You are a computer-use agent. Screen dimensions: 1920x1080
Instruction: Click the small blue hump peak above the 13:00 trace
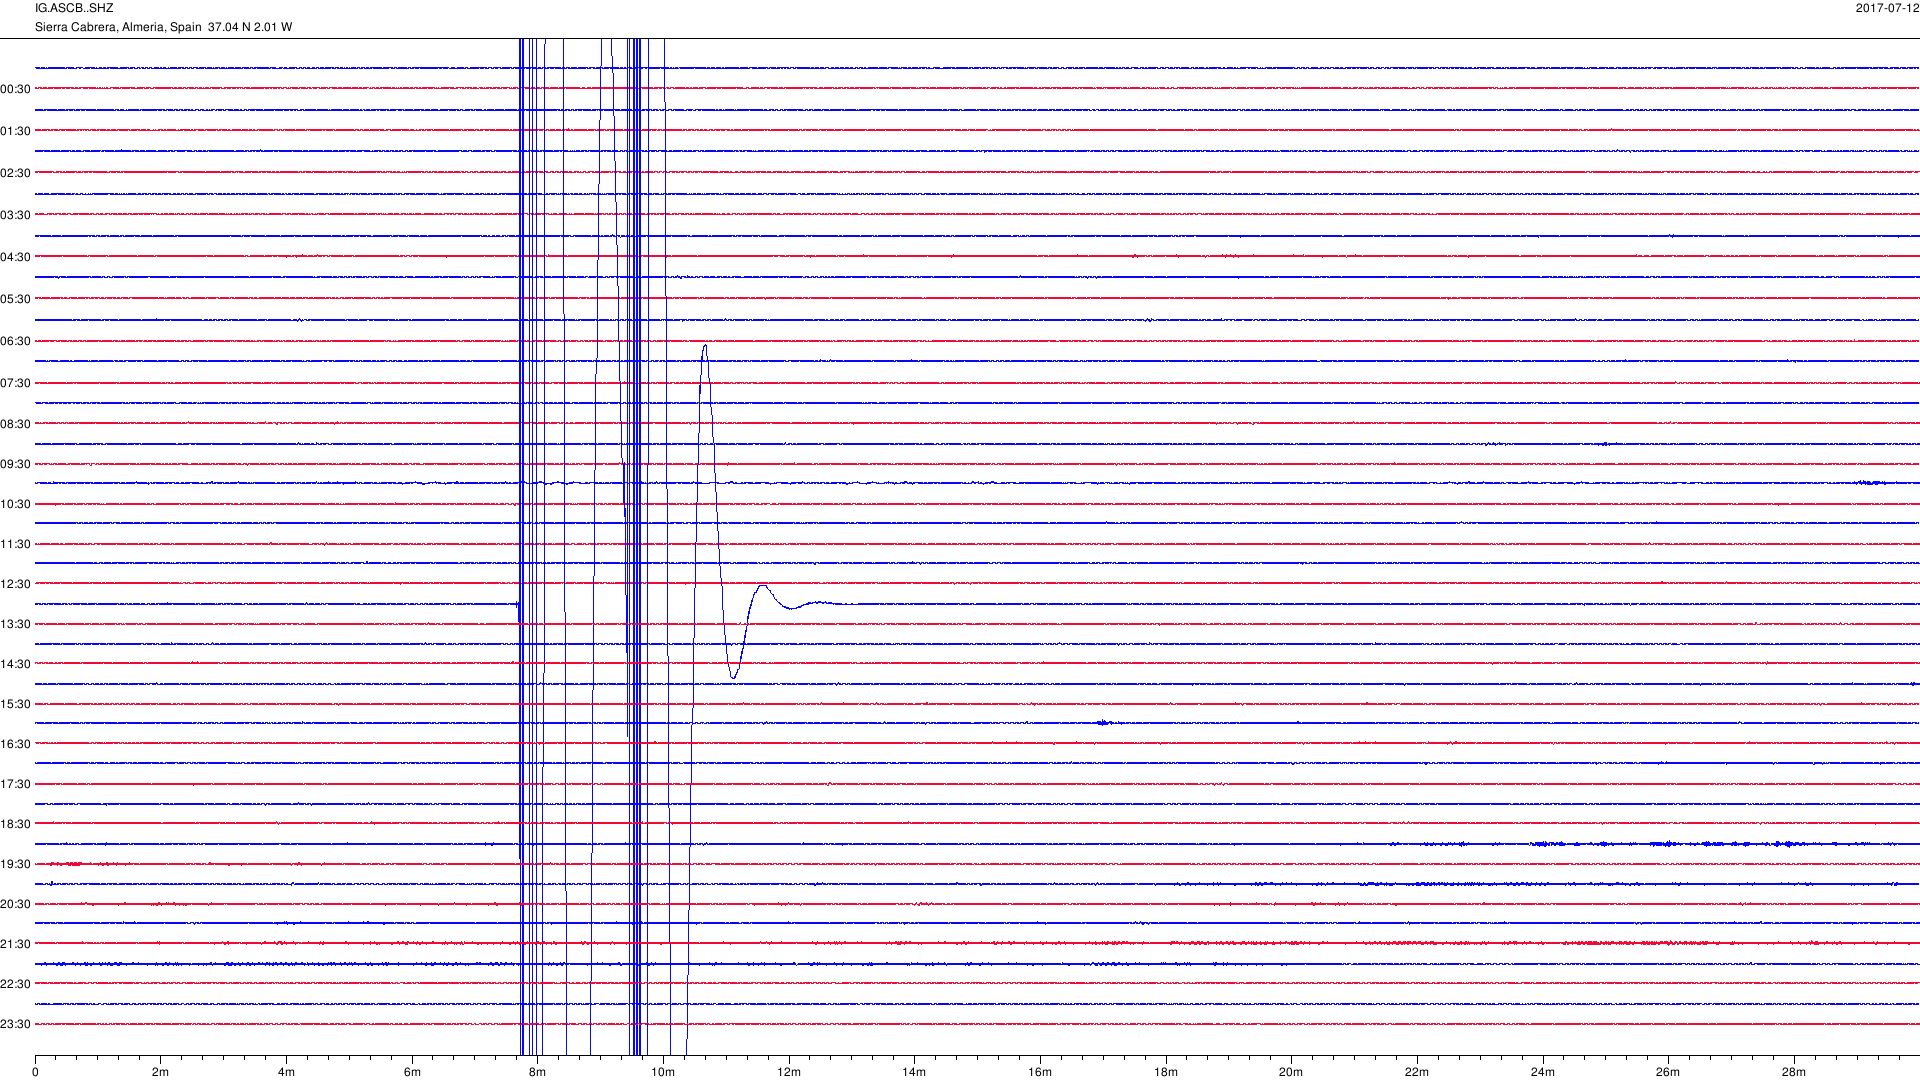(x=763, y=586)
